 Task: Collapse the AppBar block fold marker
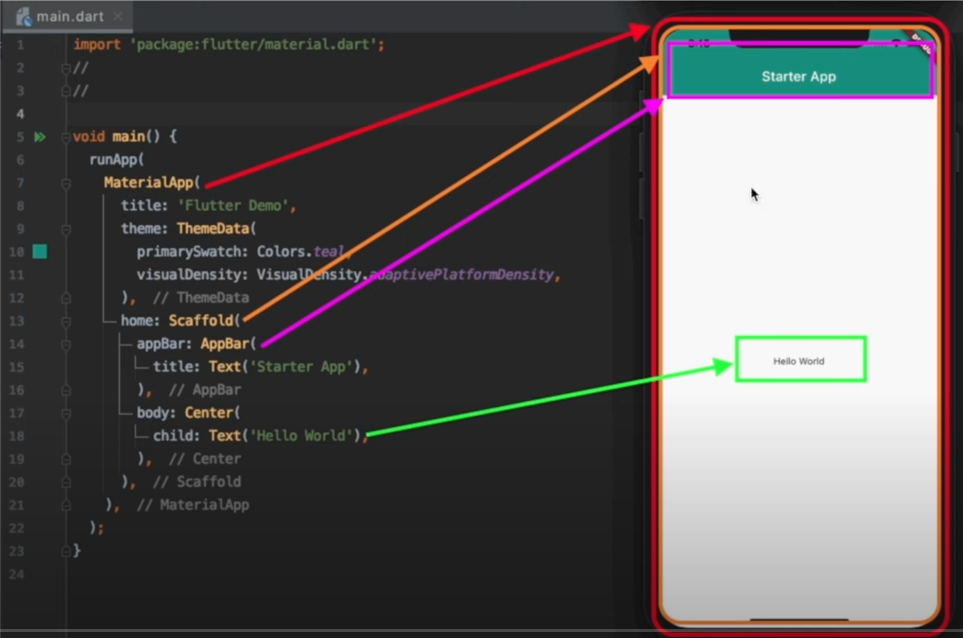(x=66, y=343)
